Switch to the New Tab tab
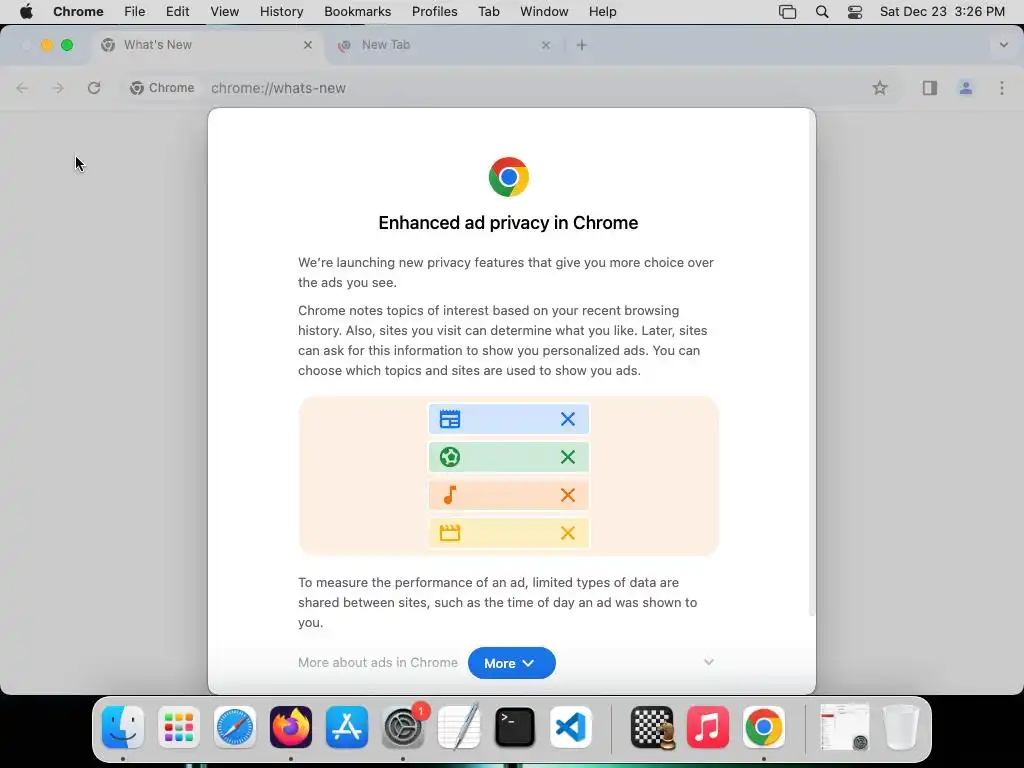The image size is (1024, 768). tap(444, 45)
